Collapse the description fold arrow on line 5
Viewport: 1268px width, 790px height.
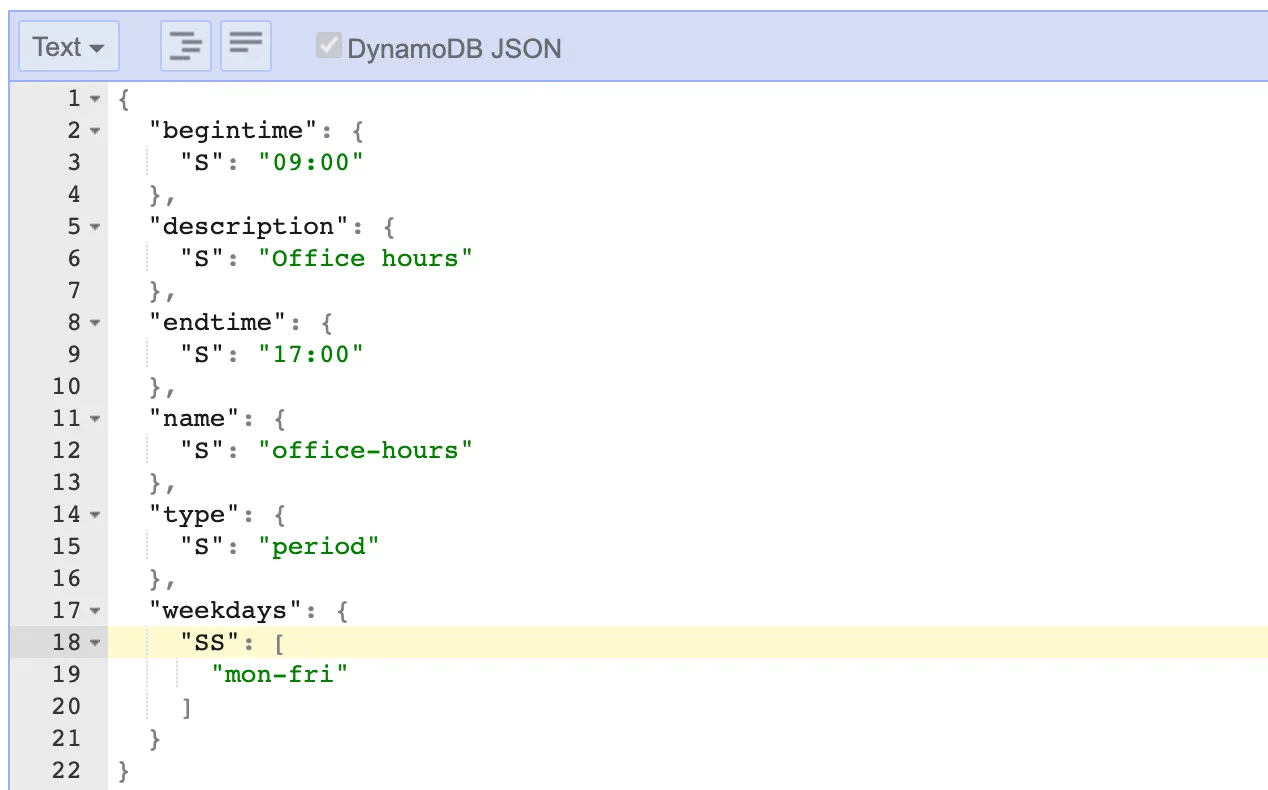point(95,227)
